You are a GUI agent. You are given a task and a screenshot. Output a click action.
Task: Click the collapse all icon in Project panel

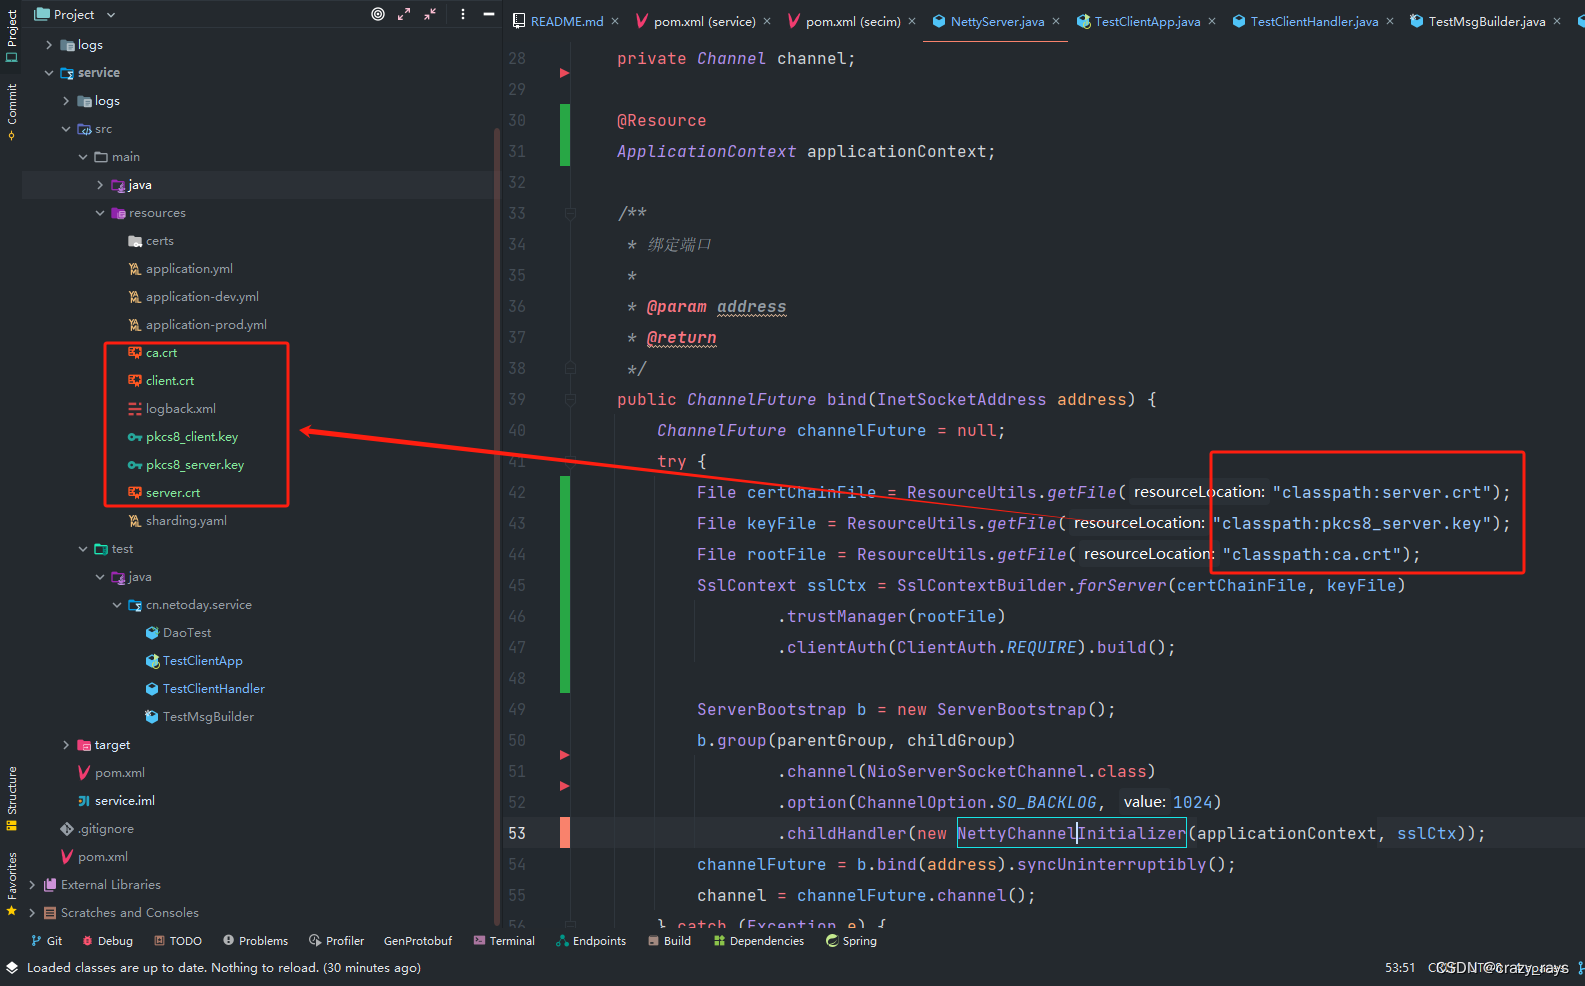point(430,14)
